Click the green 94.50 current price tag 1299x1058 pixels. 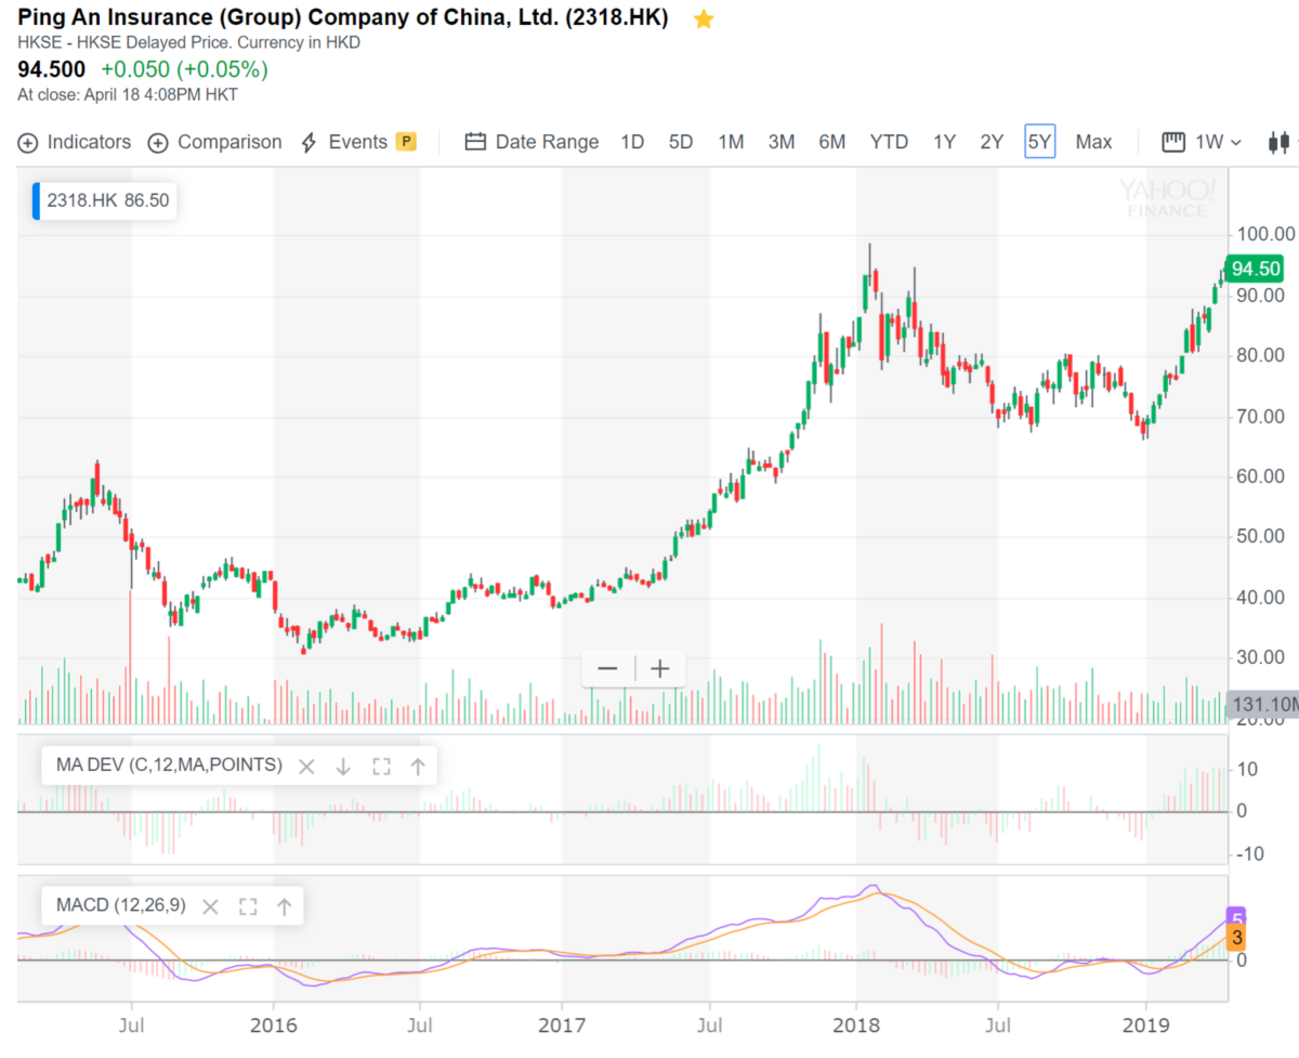click(x=1255, y=269)
